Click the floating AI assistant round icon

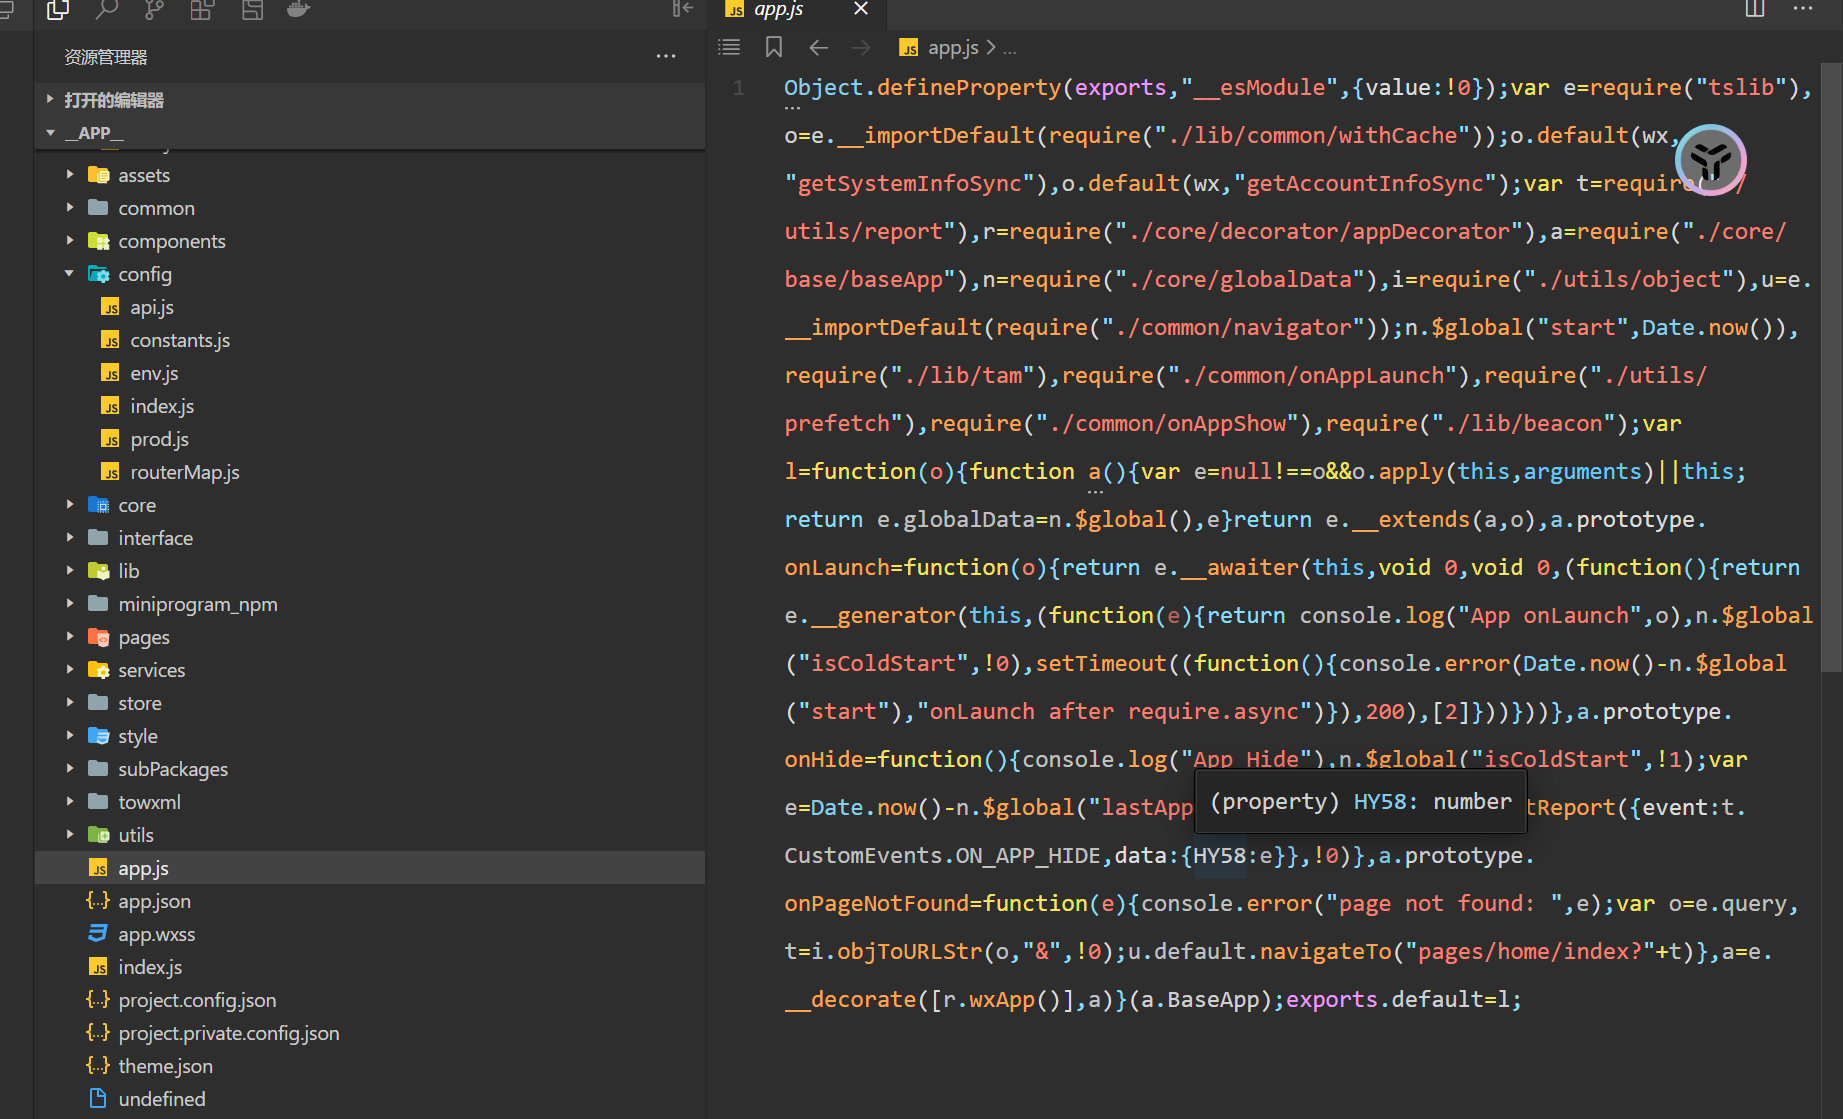click(x=1711, y=160)
